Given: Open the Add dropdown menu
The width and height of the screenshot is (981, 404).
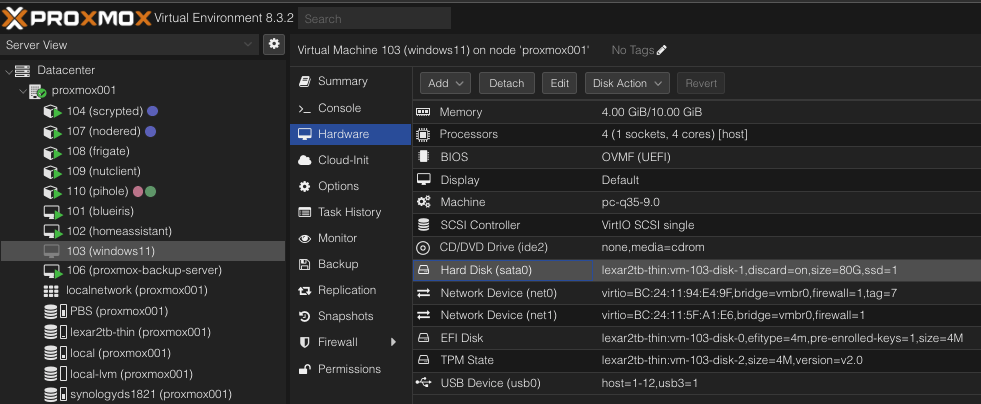Looking at the screenshot, I should pyautogui.click(x=445, y=83).
